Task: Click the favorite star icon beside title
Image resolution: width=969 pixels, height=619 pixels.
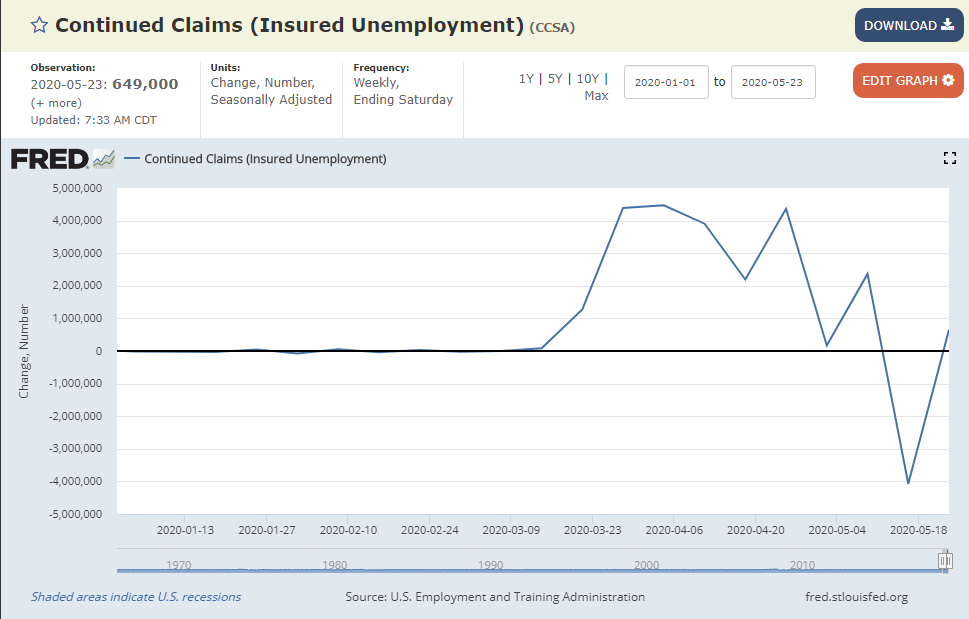Action: [x=40, y=25]
